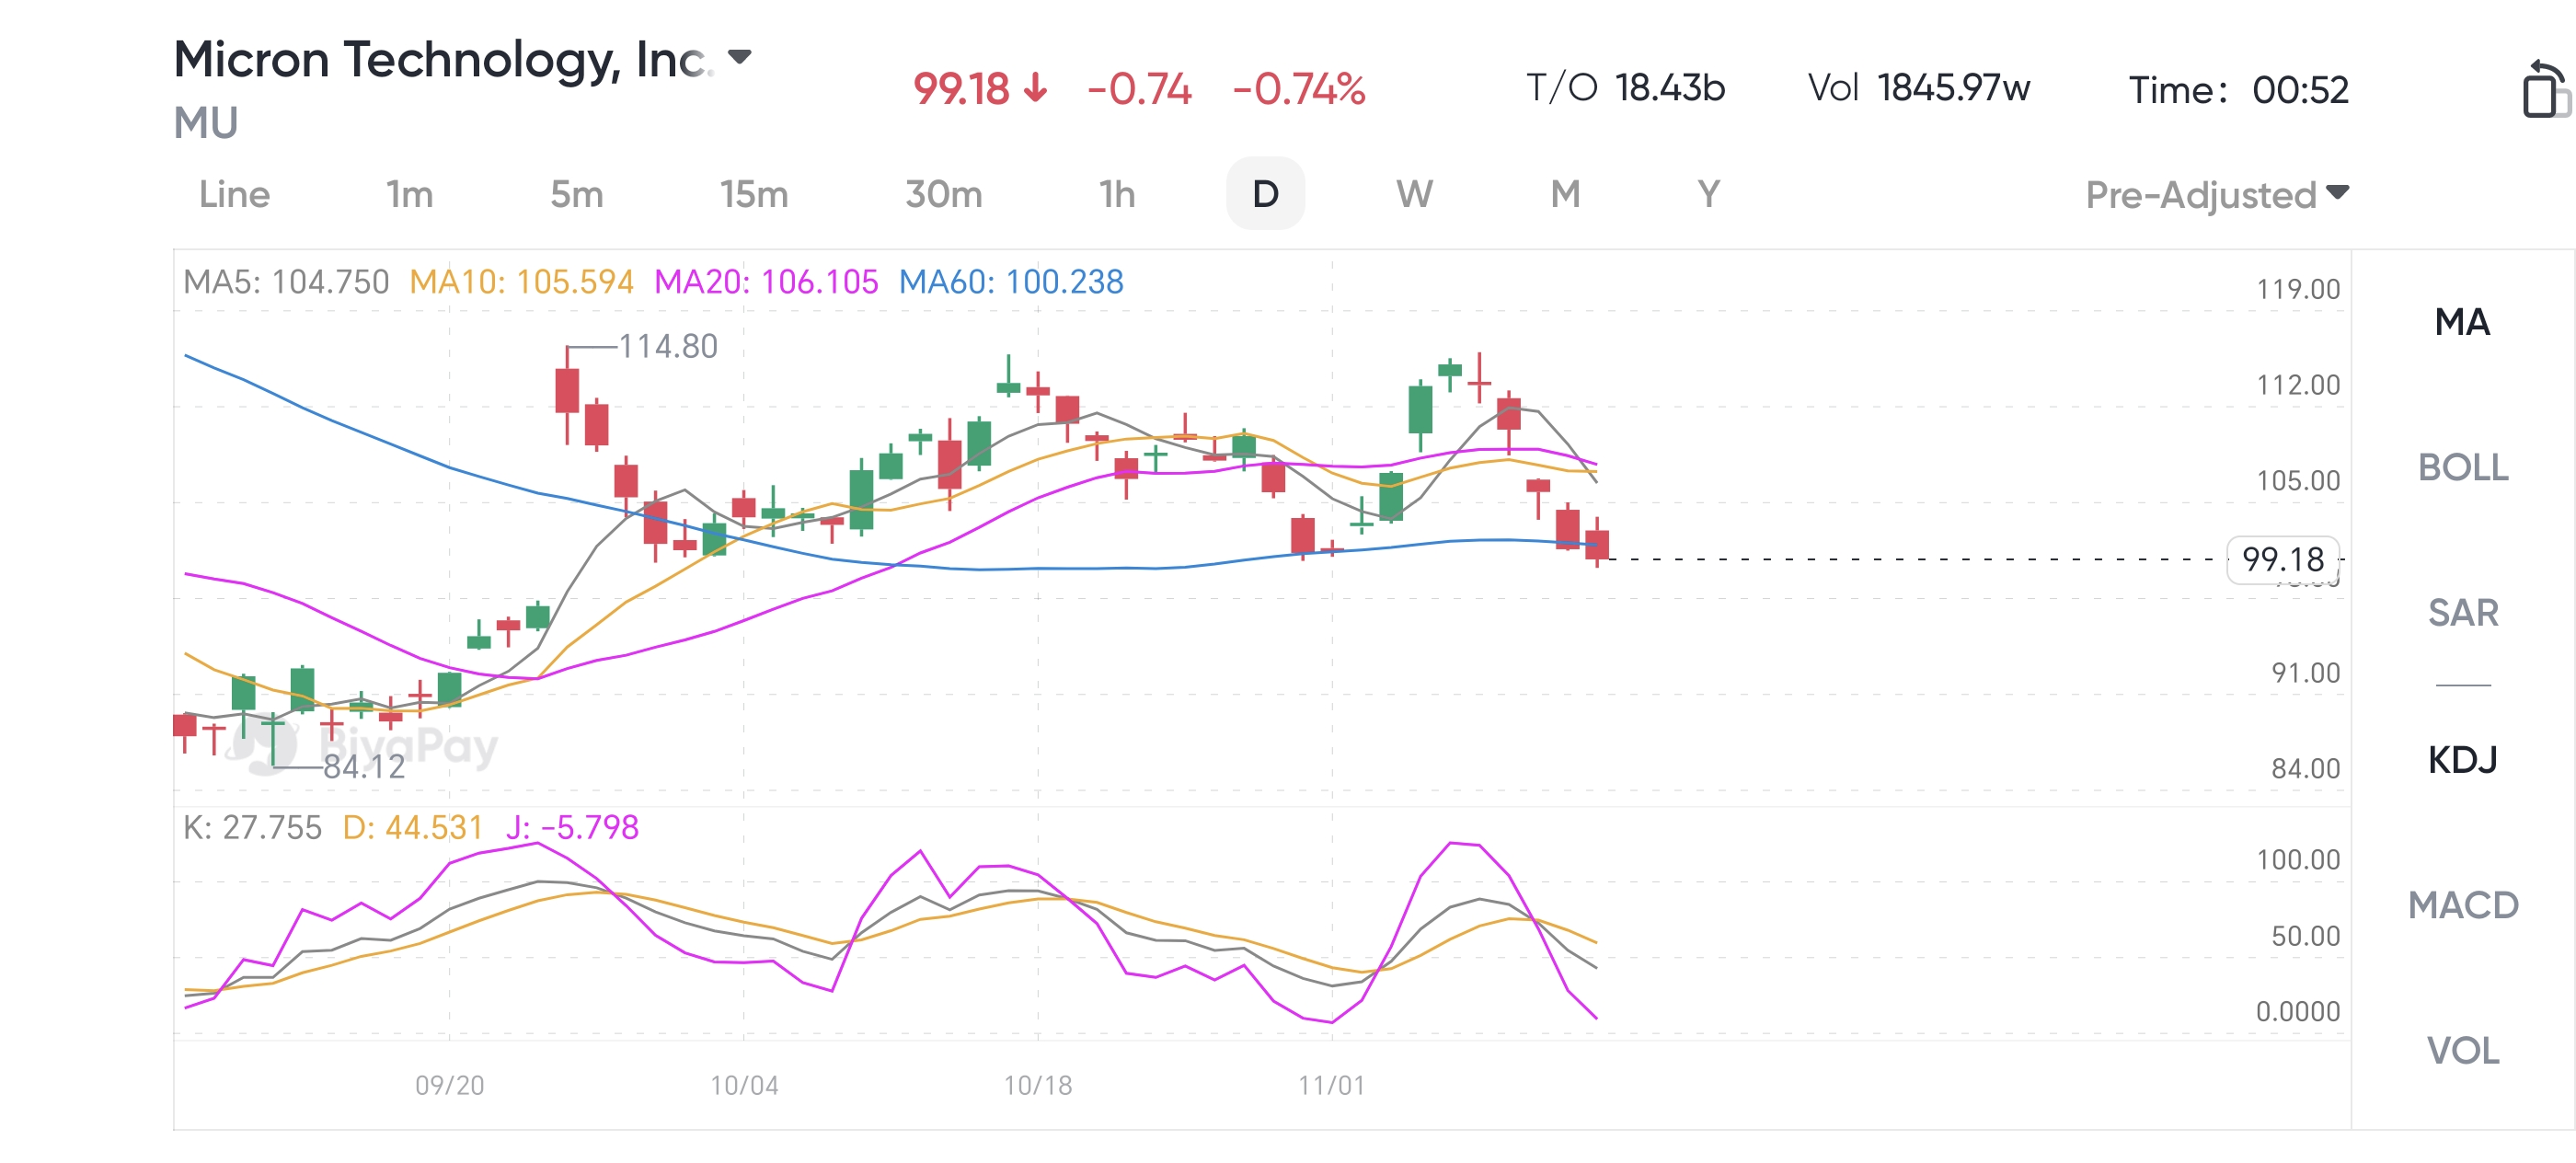Screen dimensions: 2576x1163
Task: Click the MU ticker symbol
Action: coord(206,123)
